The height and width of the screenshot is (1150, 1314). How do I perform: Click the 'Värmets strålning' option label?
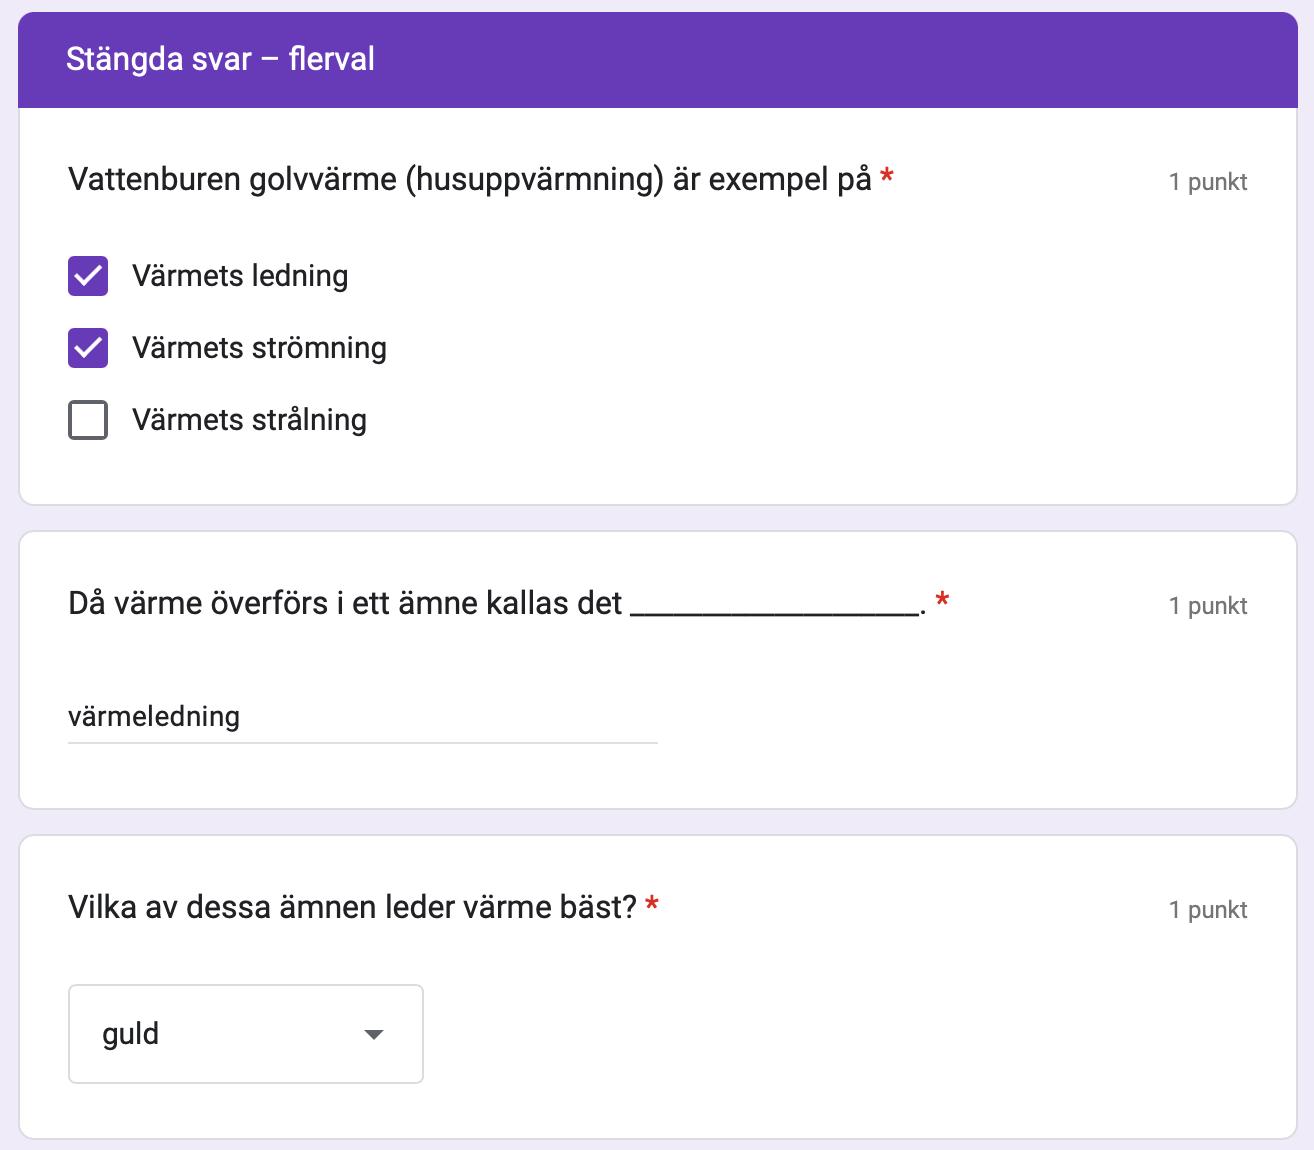click(x=249, y=420)
